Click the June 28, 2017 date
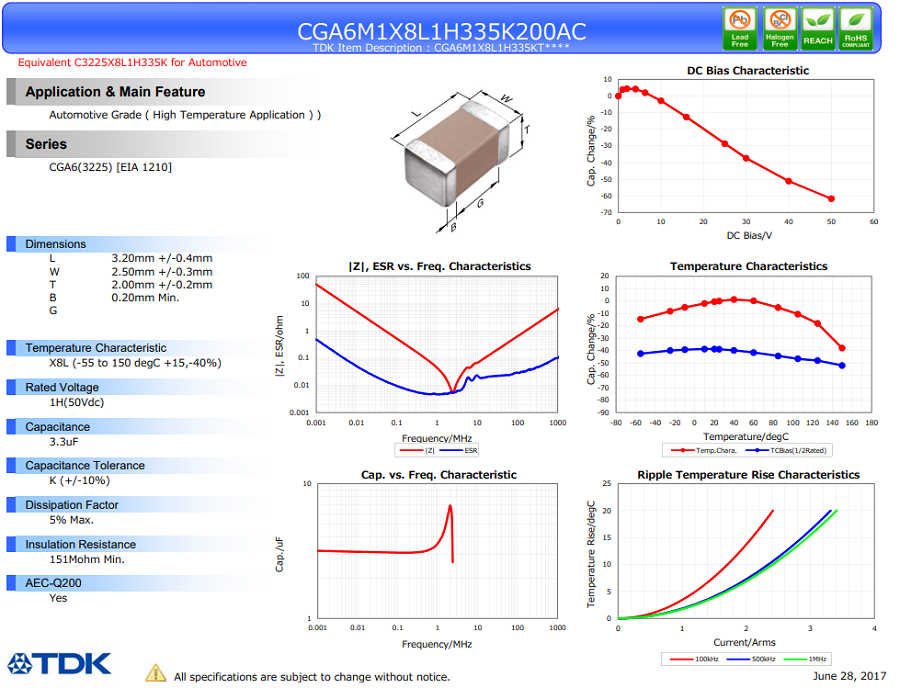900x688 pixels. pos(849,676)
